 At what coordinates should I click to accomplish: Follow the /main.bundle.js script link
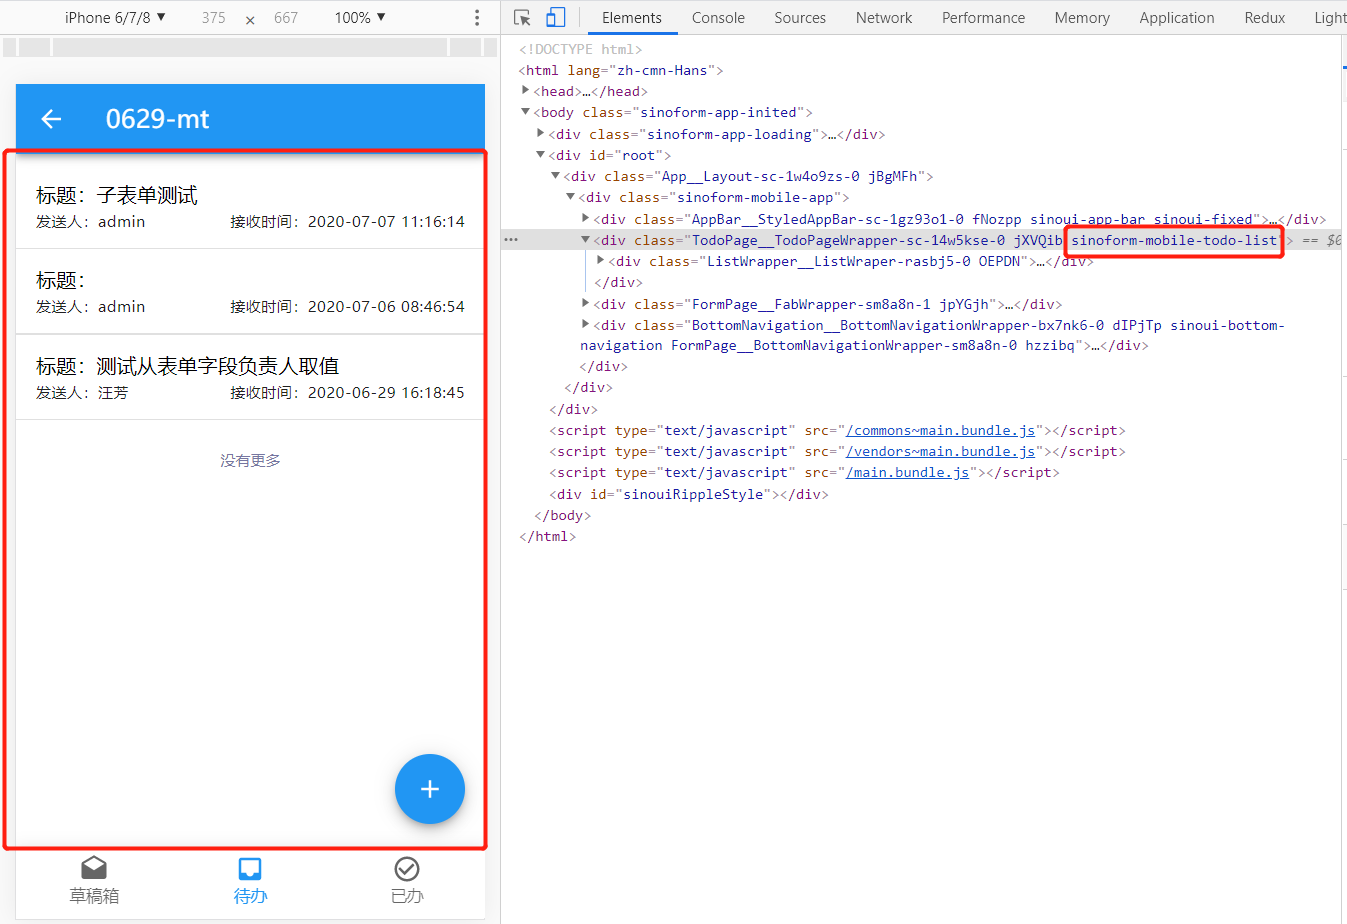907,472
